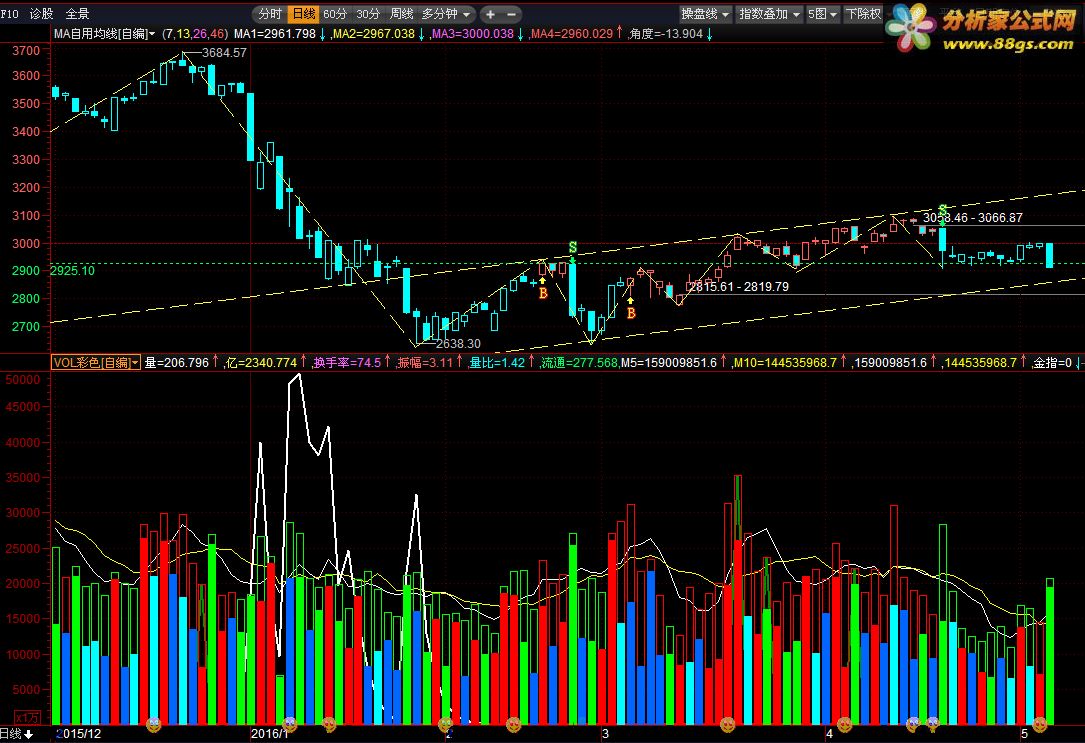Image resolution: width=1085 pixels, height=743 pixels.
Task: Click the 流通=277.568 float value
Action: (x=579, y=362)
